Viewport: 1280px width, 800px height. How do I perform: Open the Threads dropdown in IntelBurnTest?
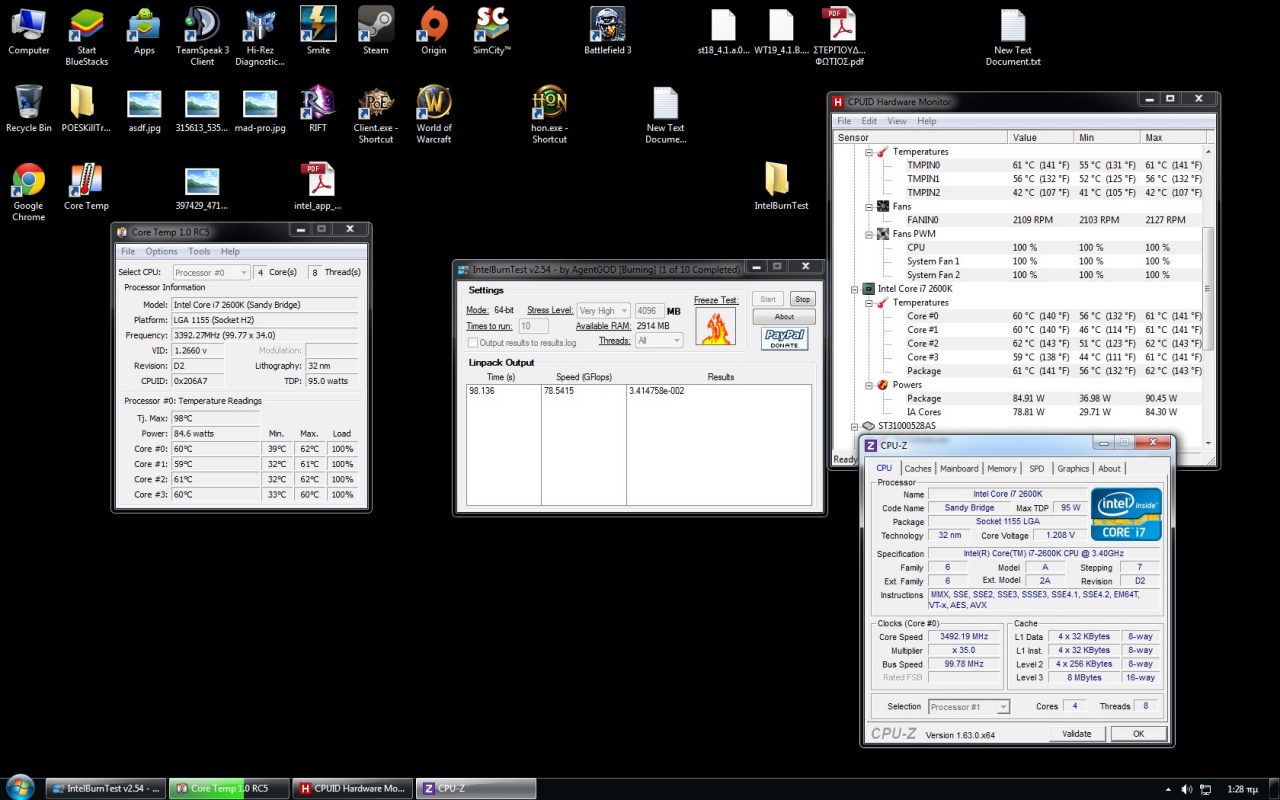pyautogui.click(x=659, y=341)
